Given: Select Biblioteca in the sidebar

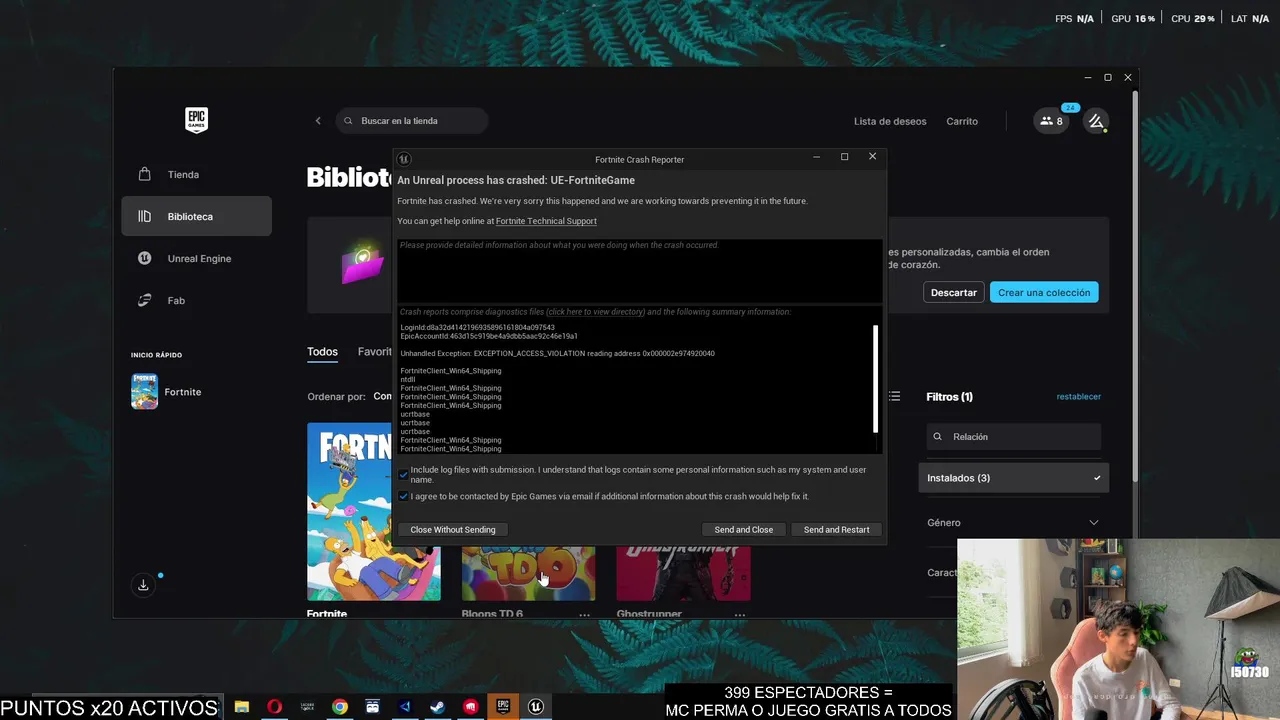Looking at the screenshot, I should tap(196, 216).
